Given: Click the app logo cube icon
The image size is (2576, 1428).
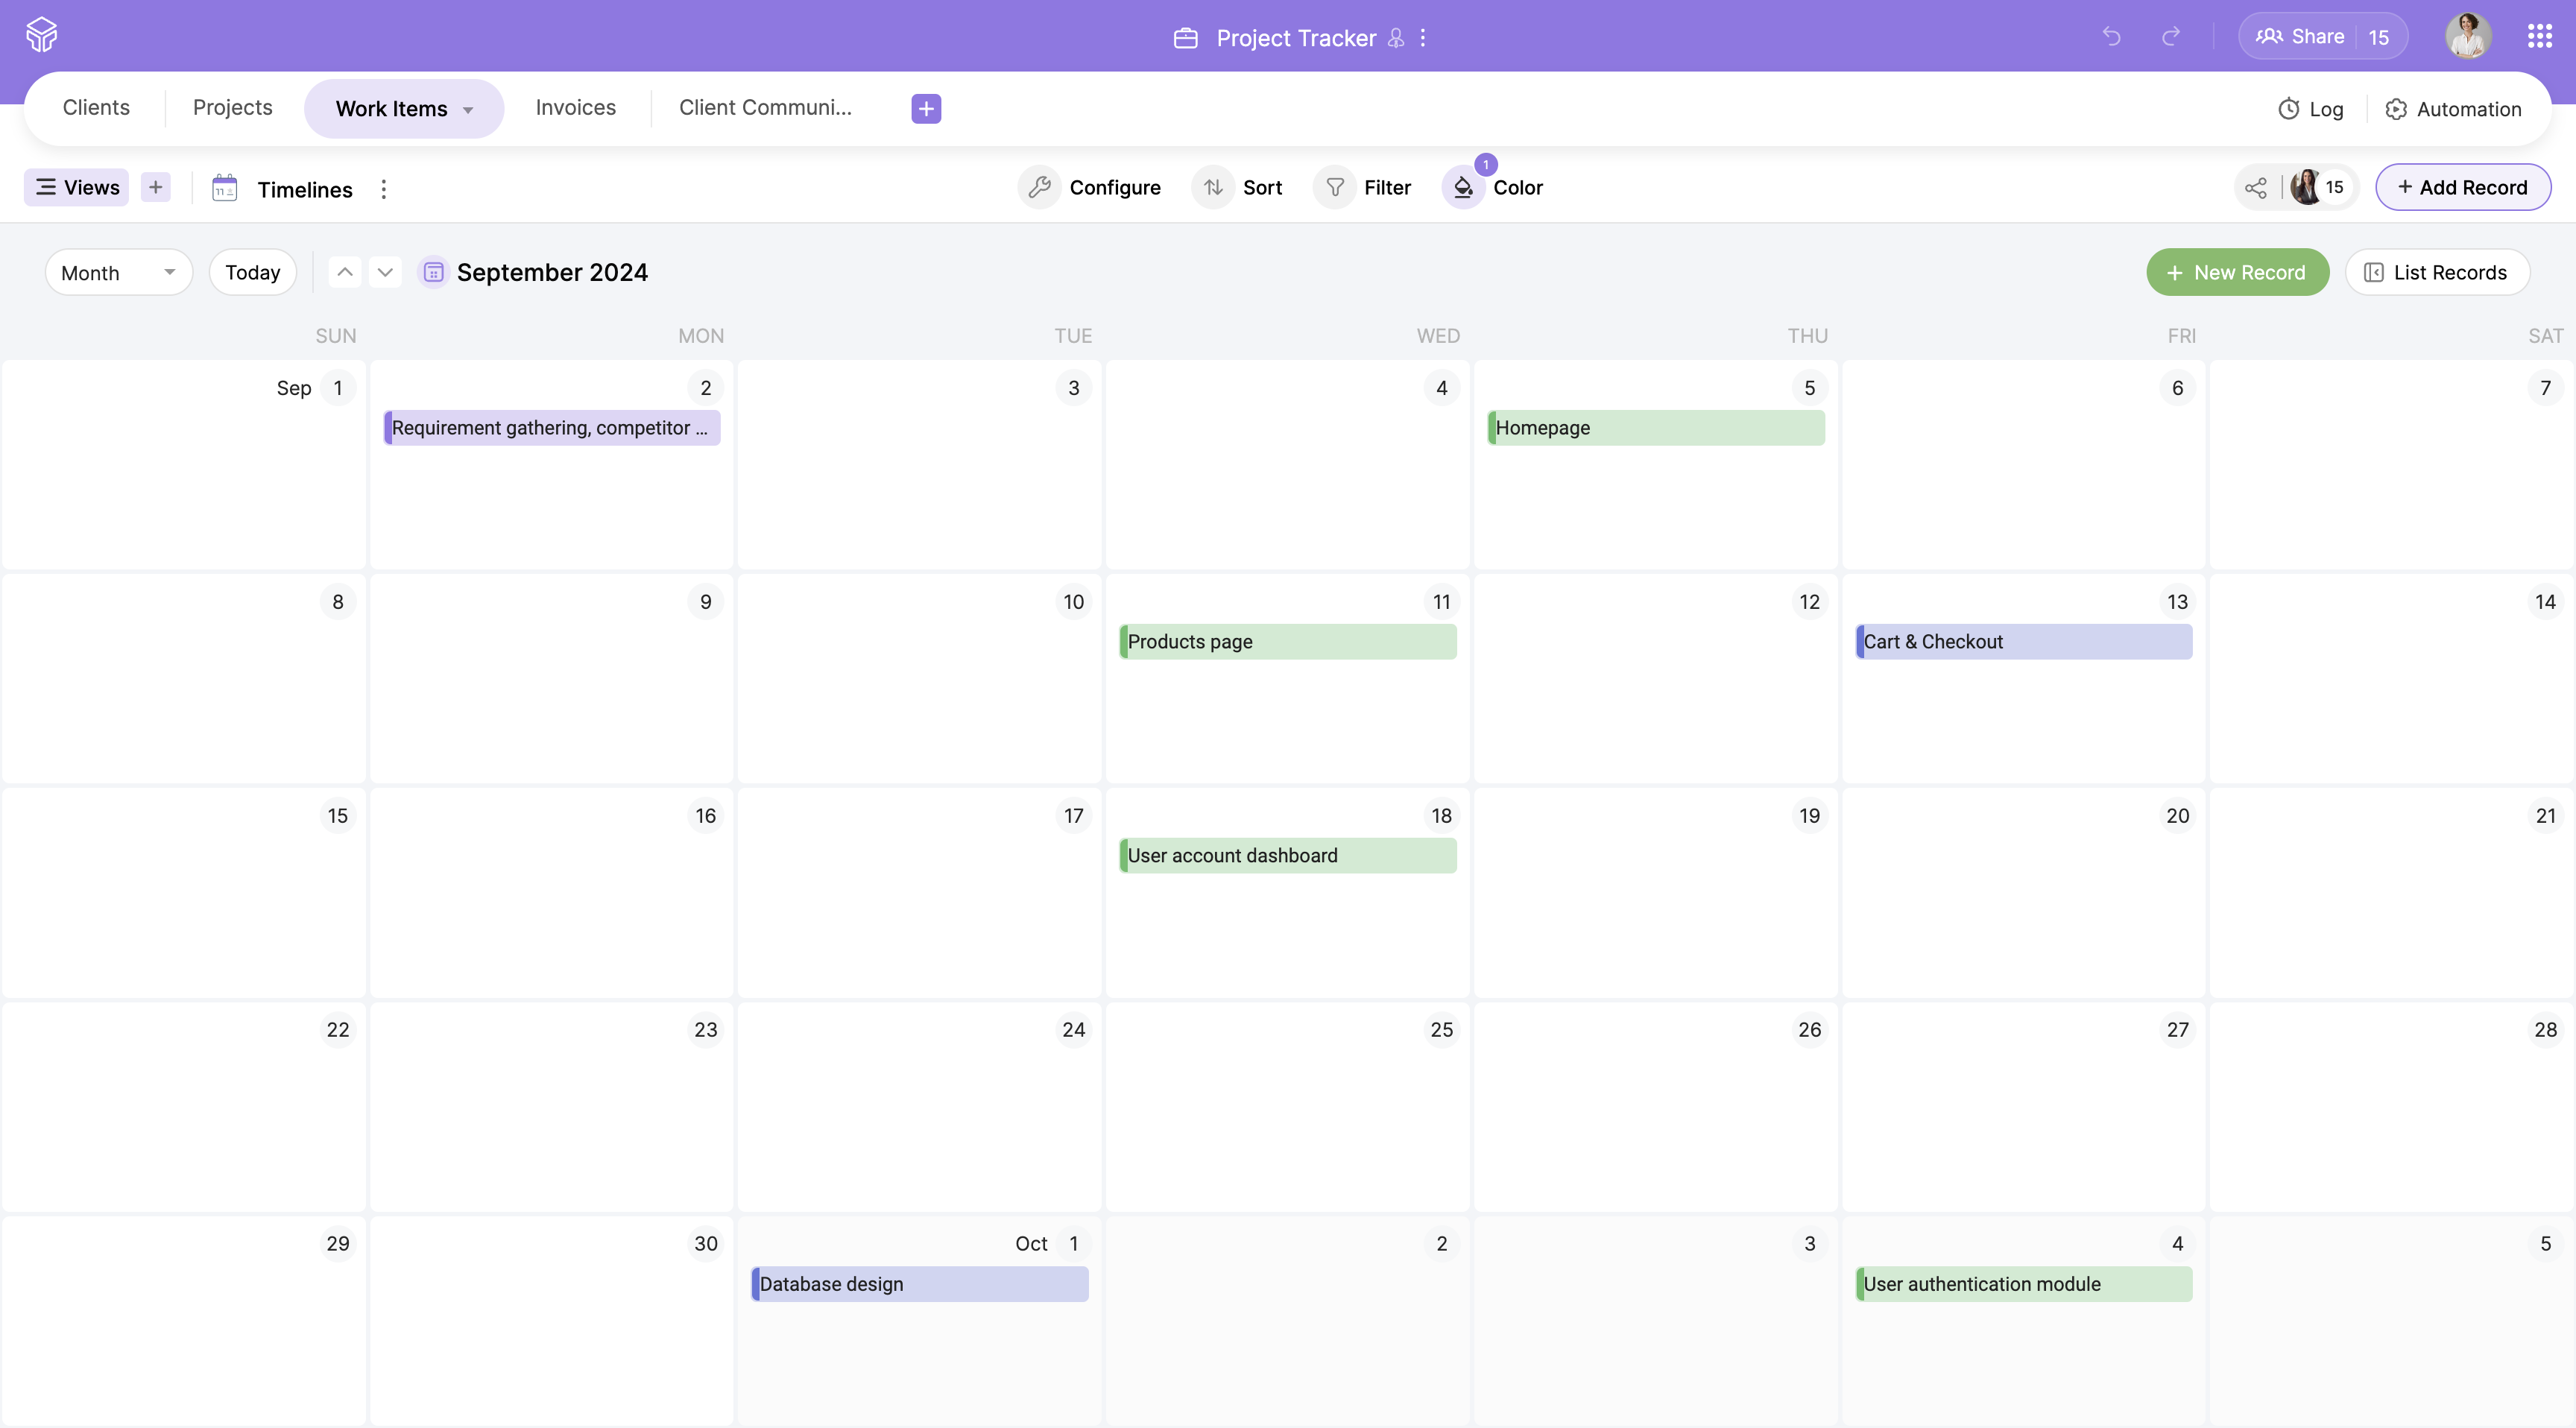Looking at the screenshot, I should coord(42,35).
